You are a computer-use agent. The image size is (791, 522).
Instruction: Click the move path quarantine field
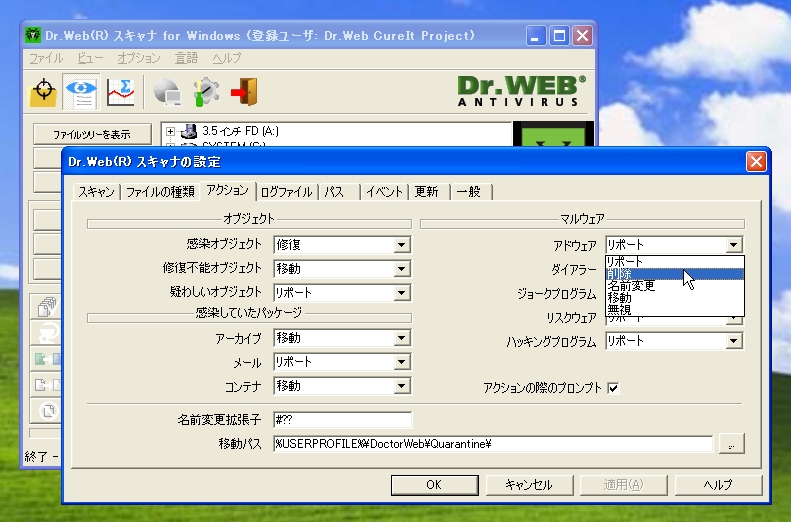click(493, 444)
